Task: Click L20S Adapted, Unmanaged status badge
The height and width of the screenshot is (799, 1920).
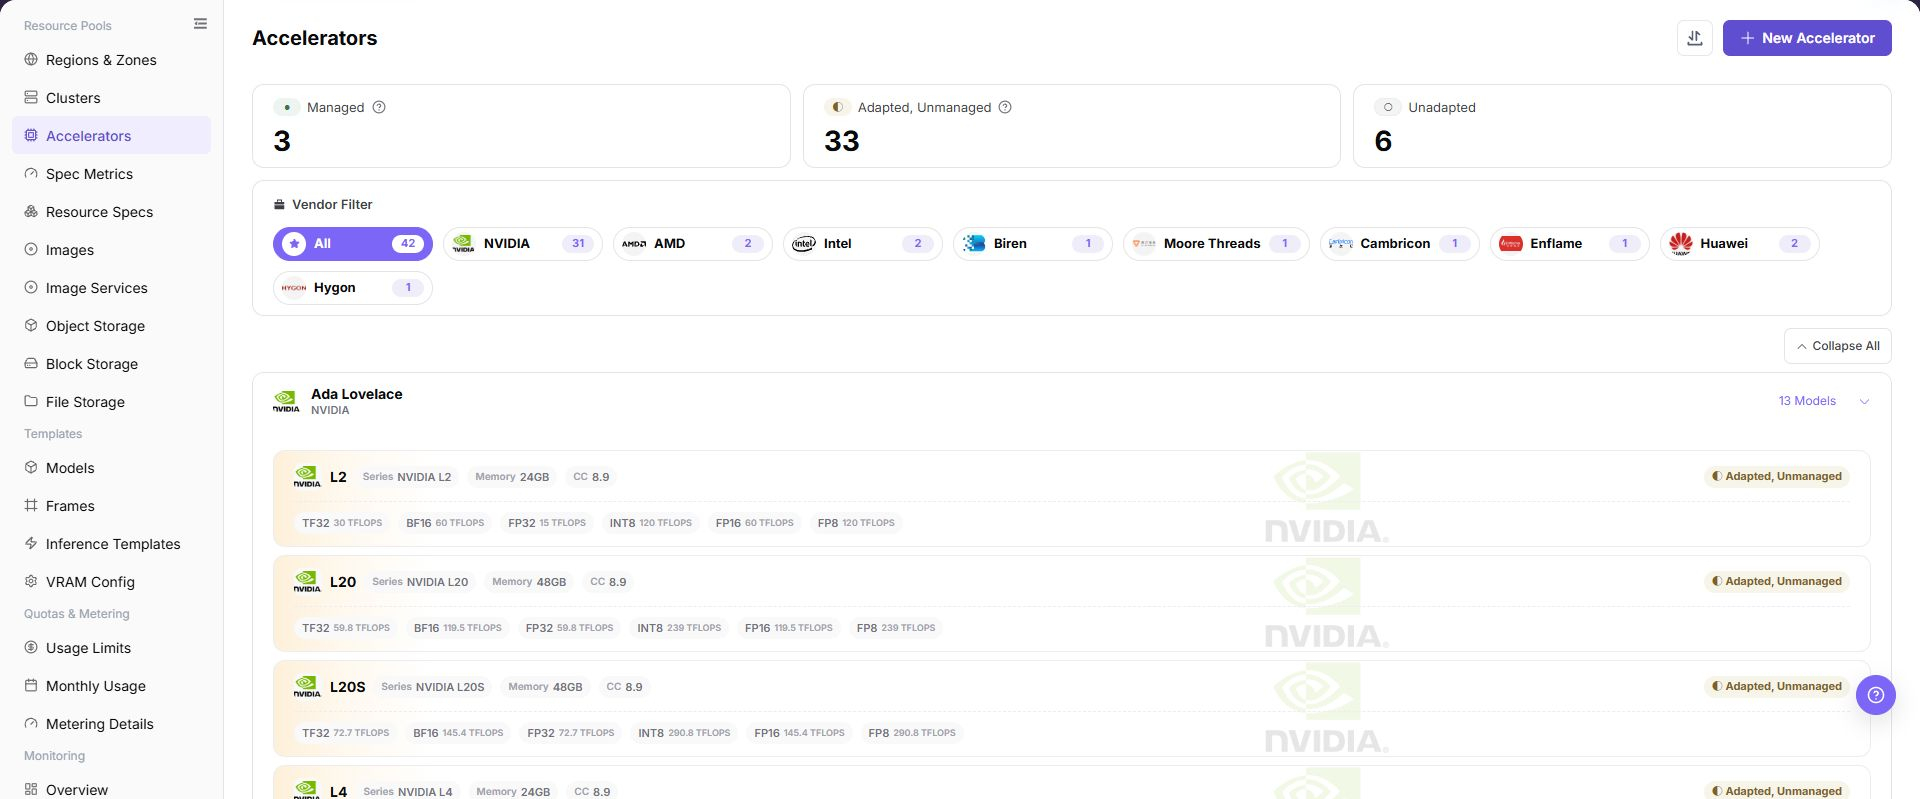Action: [1777, 687]
